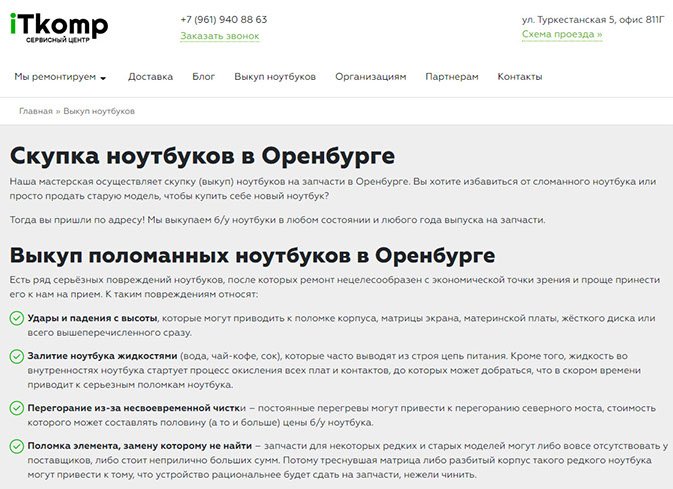This screenshot has height=489, width=673.
Task: Click the paragraph starting Есть ряд серьёзных повреждений
Action: (335, 287)
